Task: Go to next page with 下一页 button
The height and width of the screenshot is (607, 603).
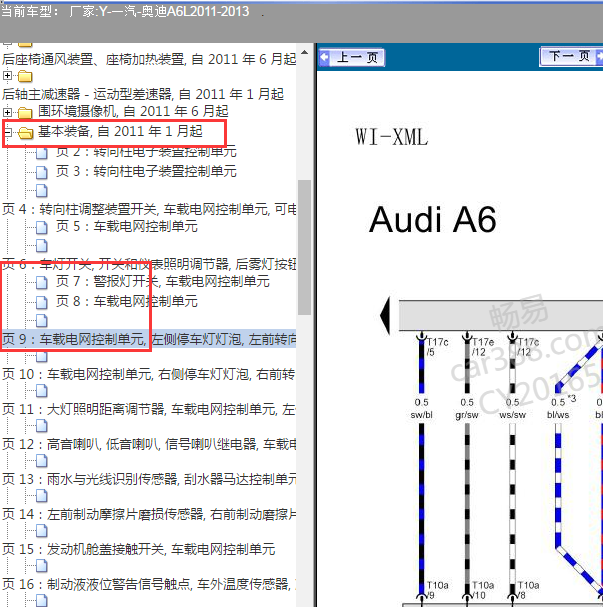Action: (x=571, y=57)
